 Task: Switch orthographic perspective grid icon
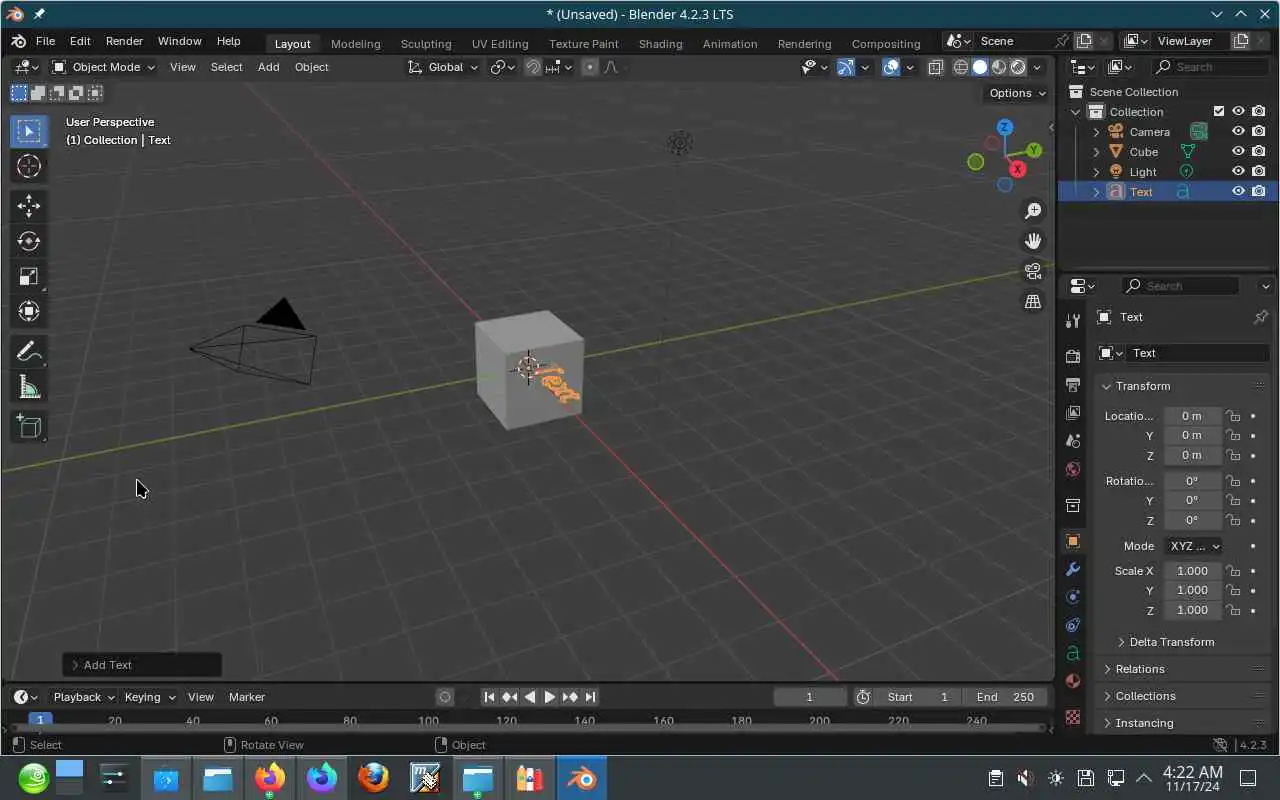1033,301
